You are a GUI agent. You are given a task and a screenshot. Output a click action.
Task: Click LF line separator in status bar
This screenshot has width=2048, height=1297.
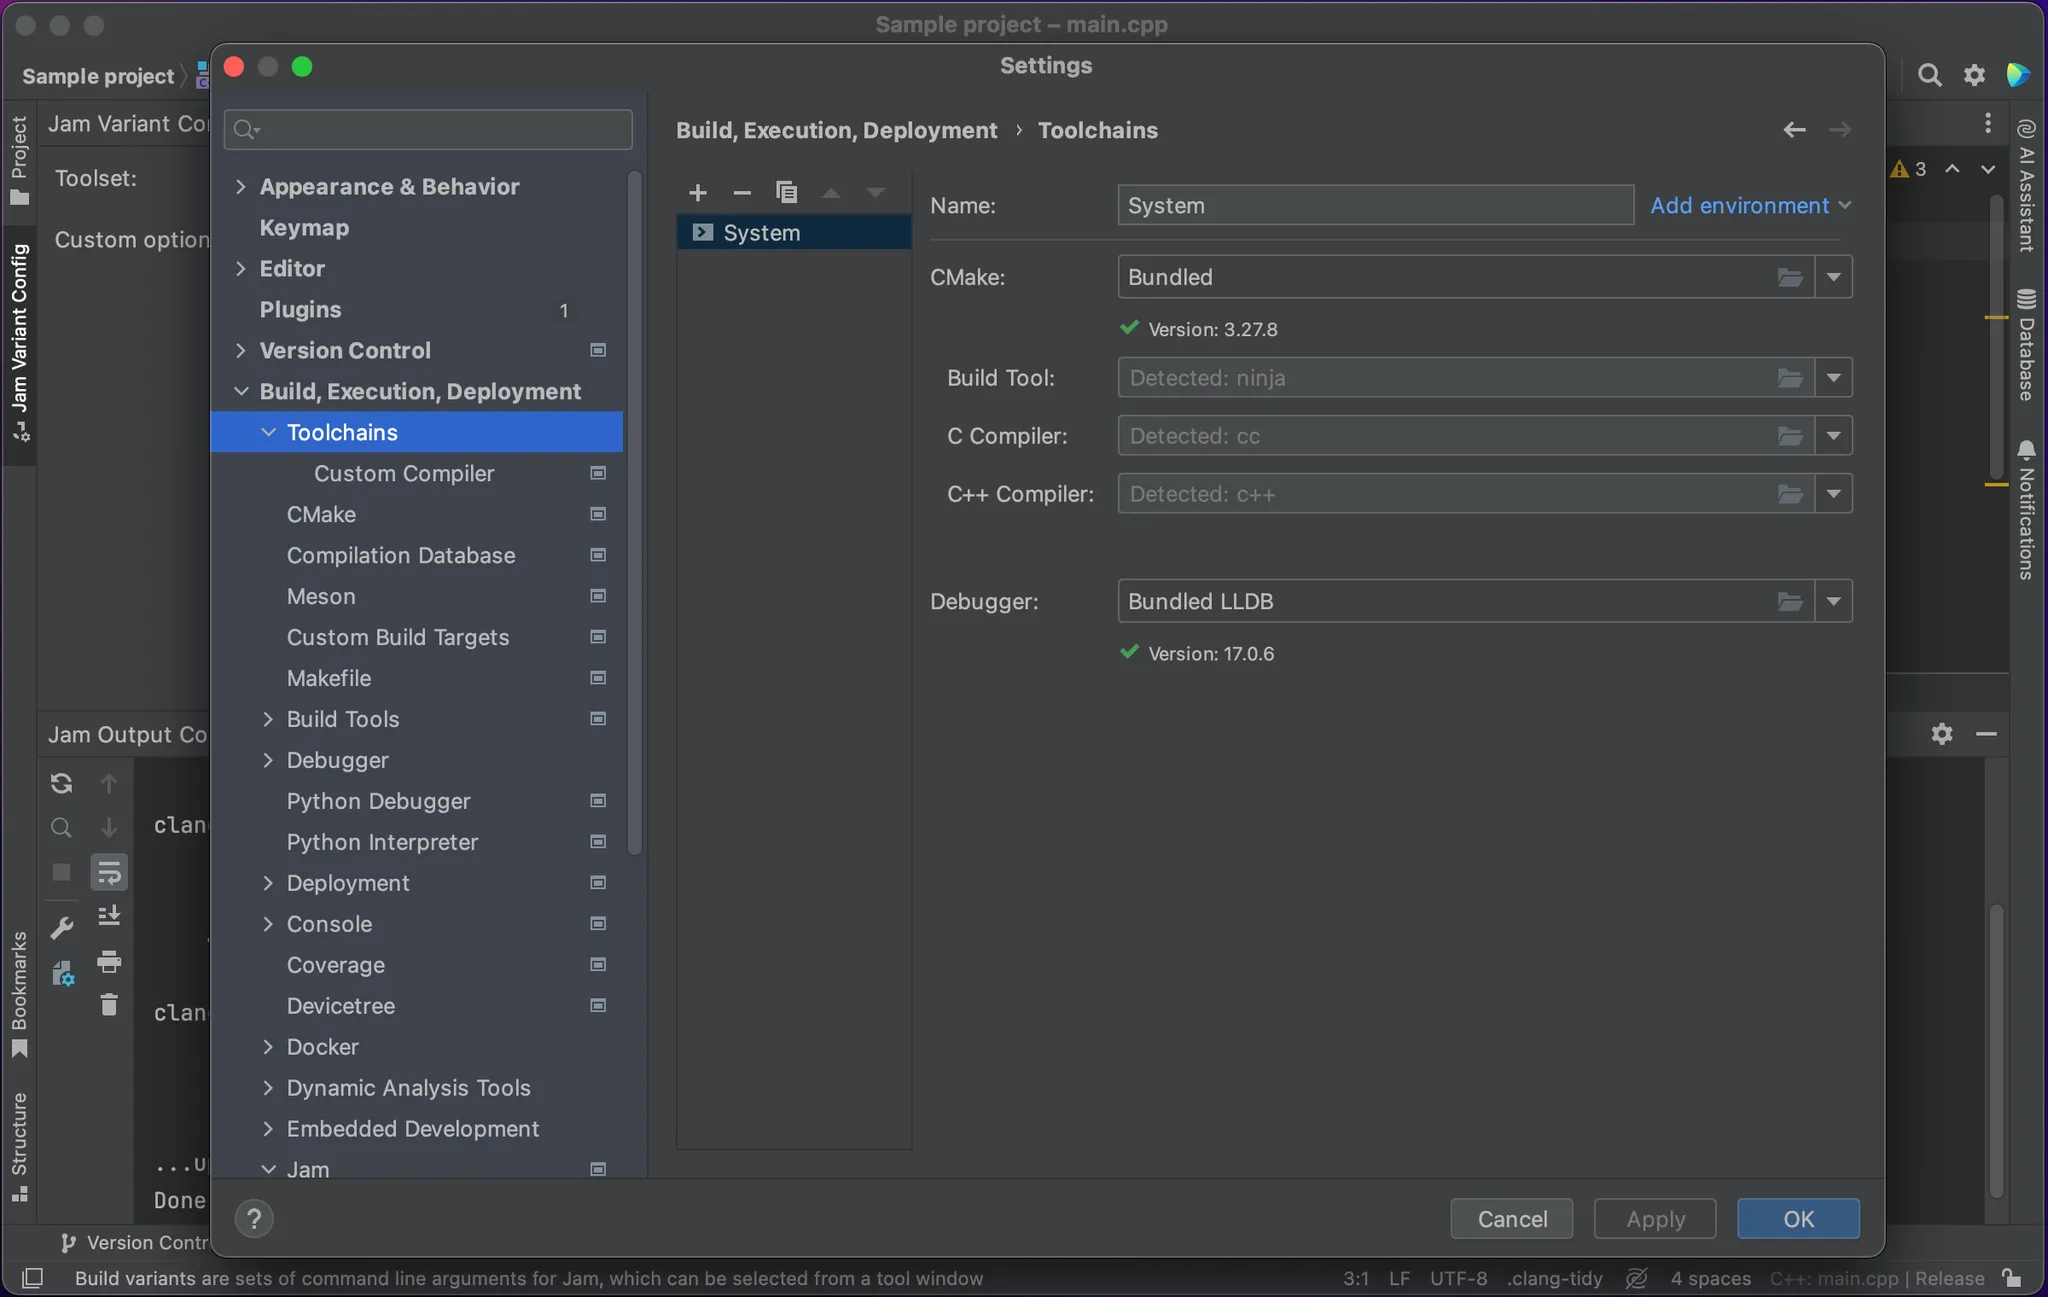coord(1399,1278)
